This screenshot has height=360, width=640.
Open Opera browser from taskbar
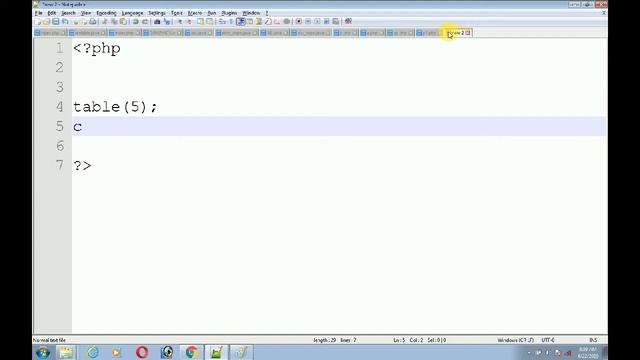pyautogui.click(x=142, y=352)
